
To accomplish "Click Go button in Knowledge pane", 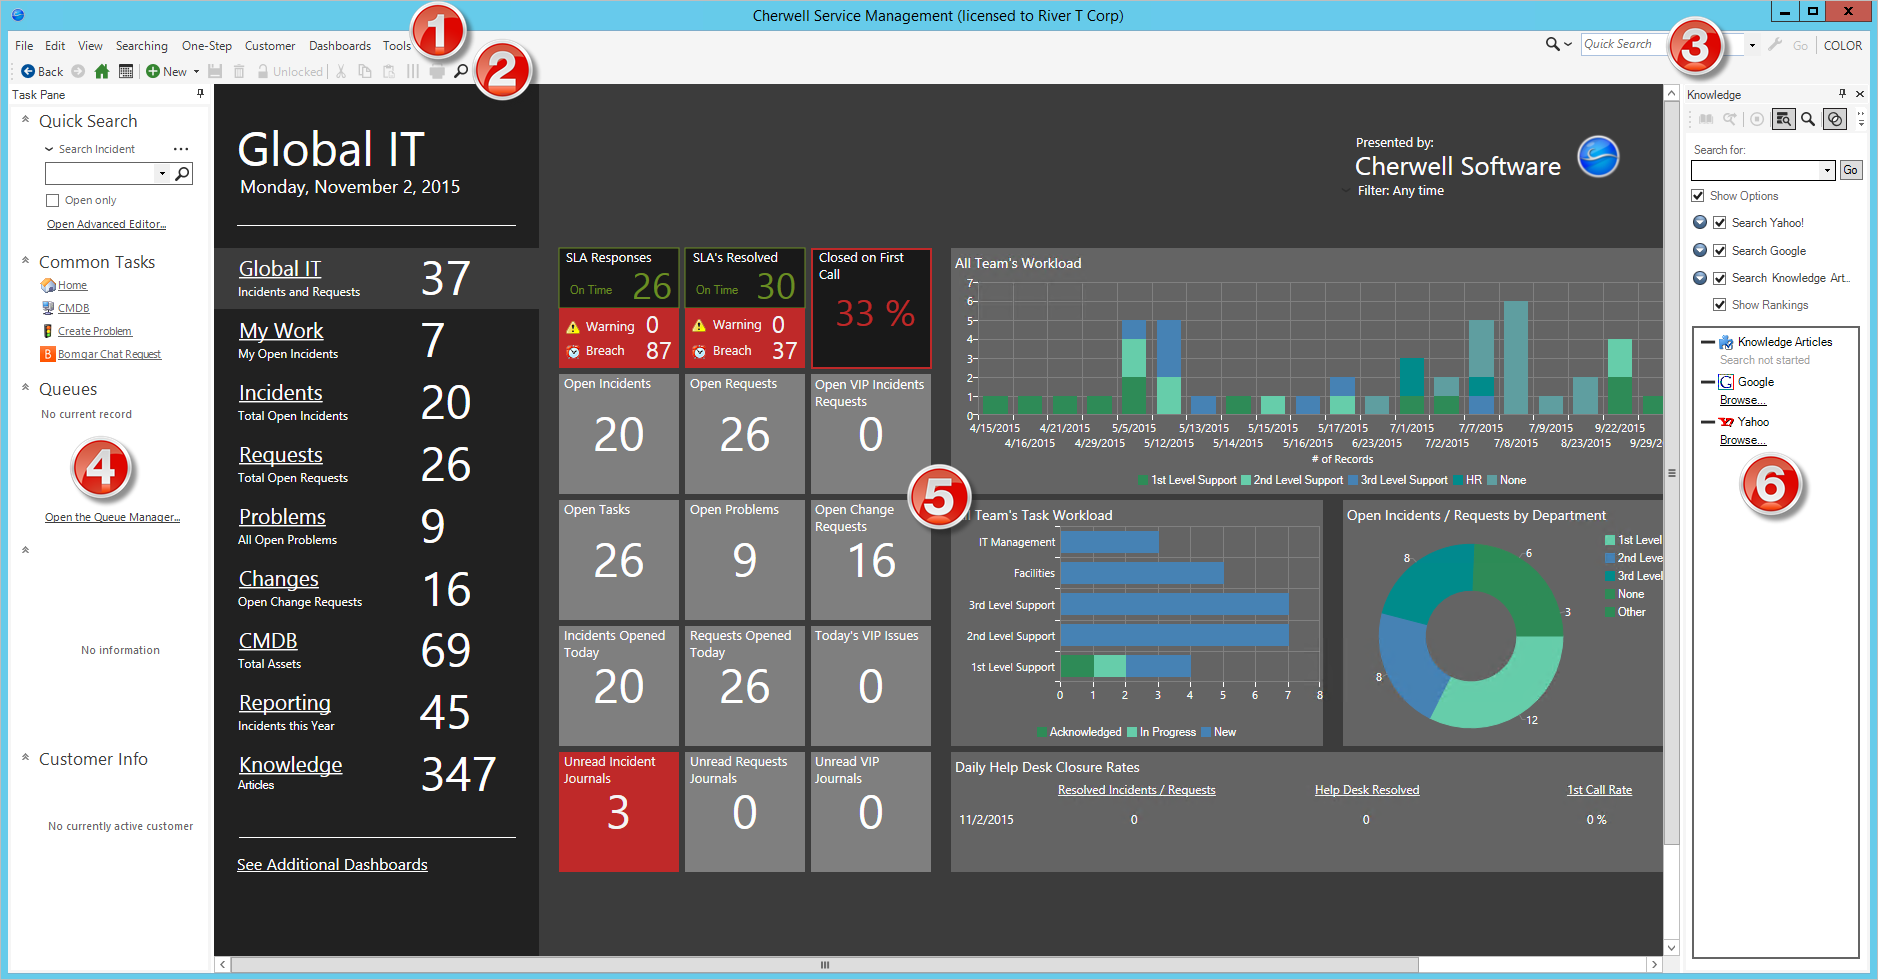I will (1850, 170).
